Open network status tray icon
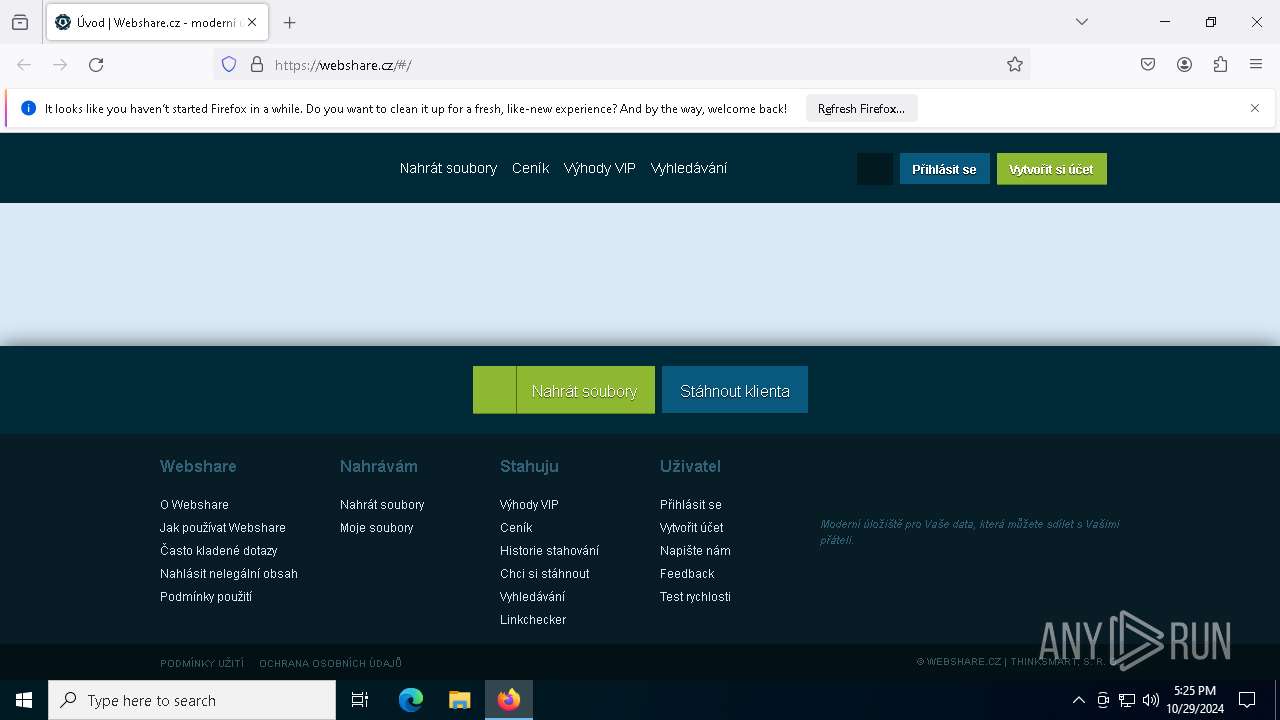The height and width of the screenshot is (720, 1280). pyautogui.click(x=1127, y=700)
